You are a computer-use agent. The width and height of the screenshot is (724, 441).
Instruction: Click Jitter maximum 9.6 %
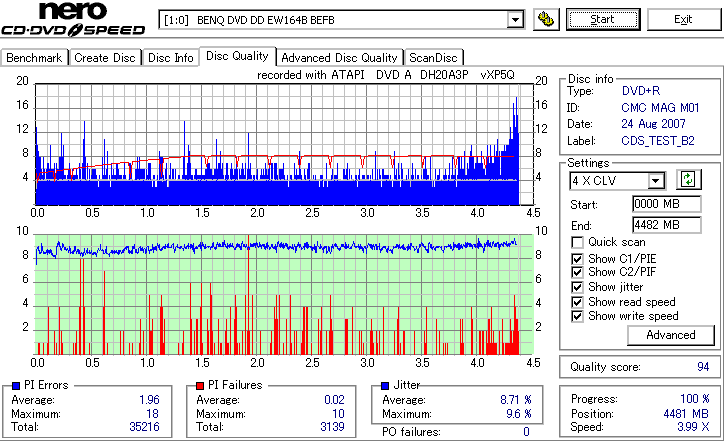coord(519,414)
